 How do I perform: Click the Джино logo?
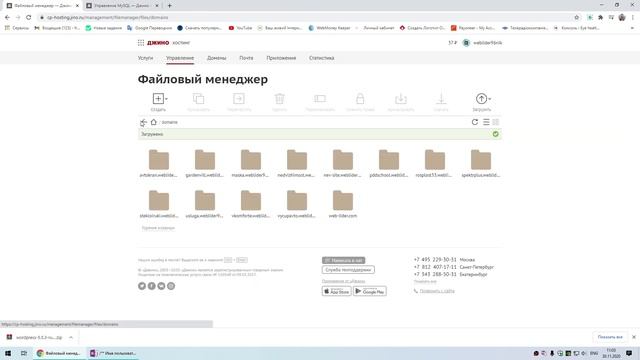click(158, 42)
